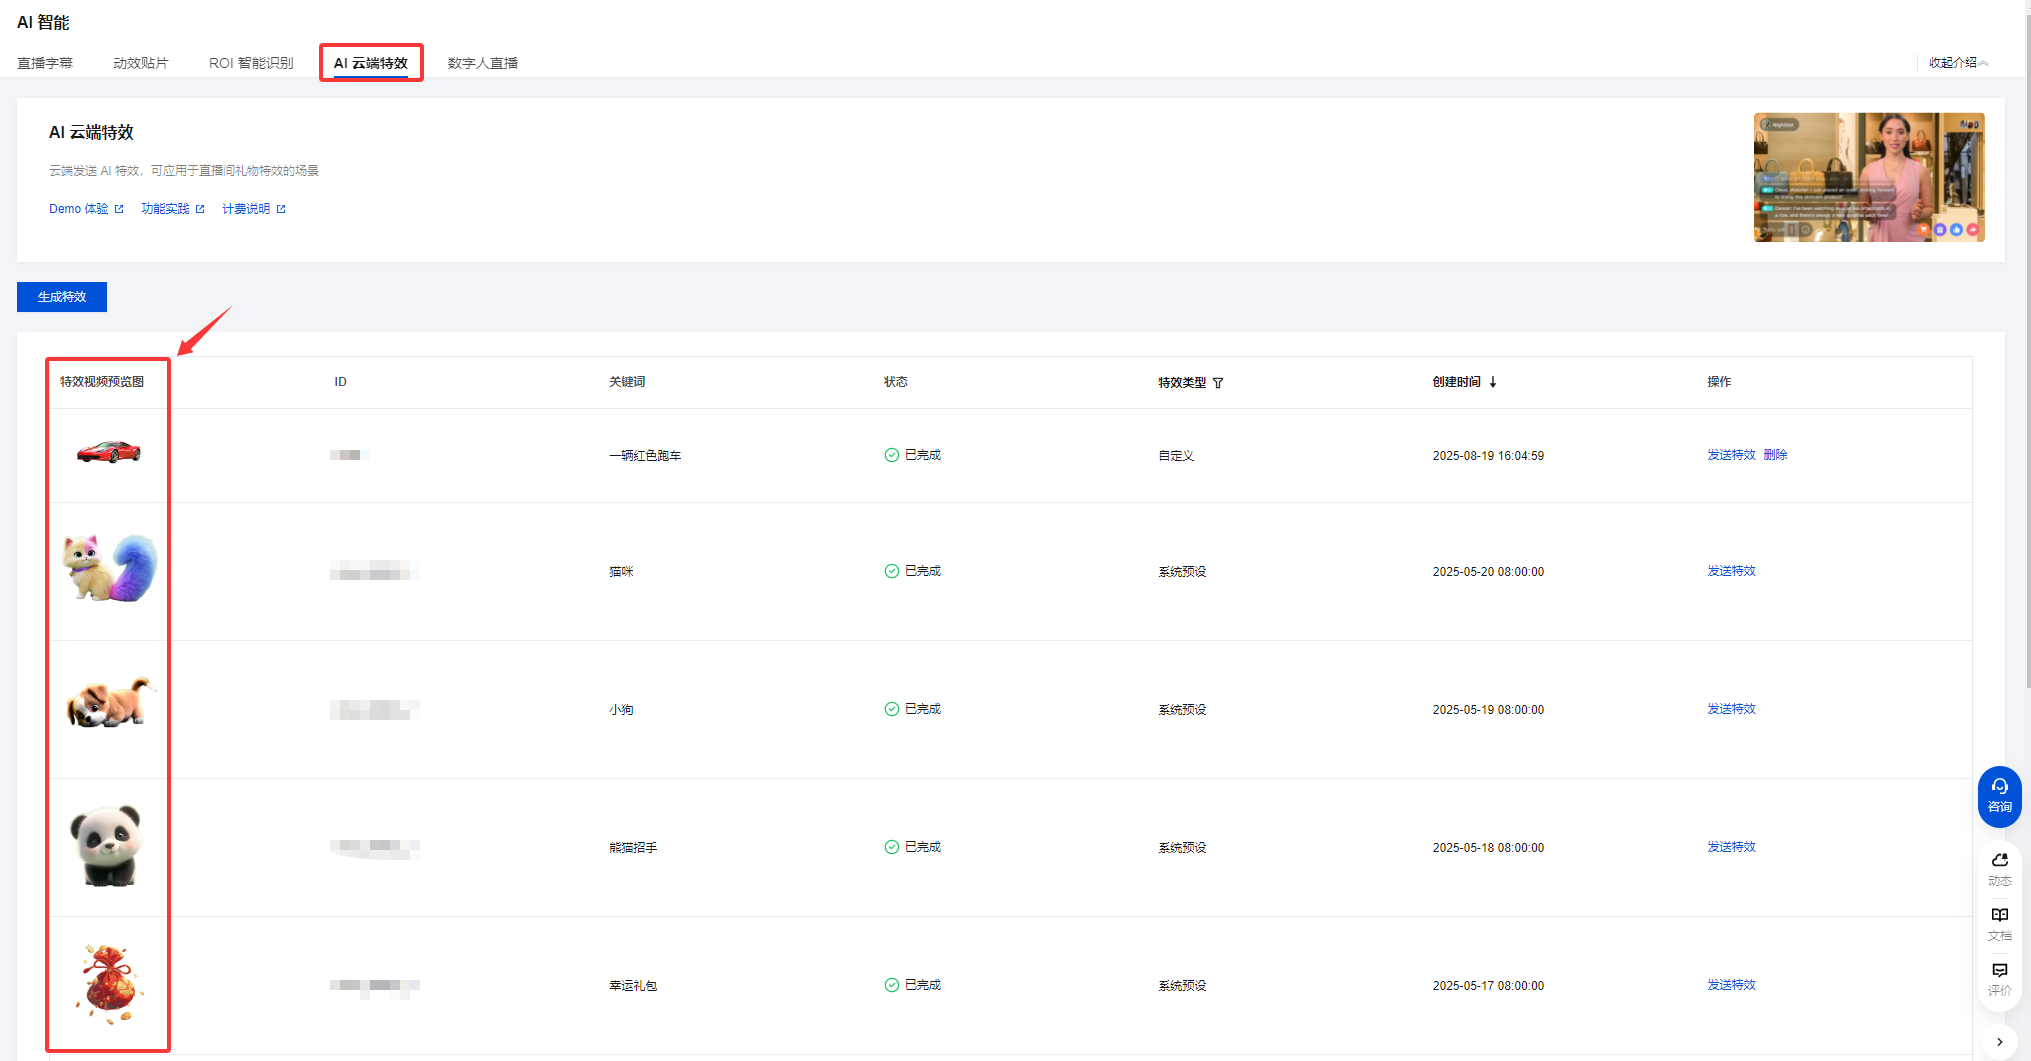Screen dimensions: 2031x1061
Task: Collapse the intro with 收起介绍
Action: pos(1957,63)
